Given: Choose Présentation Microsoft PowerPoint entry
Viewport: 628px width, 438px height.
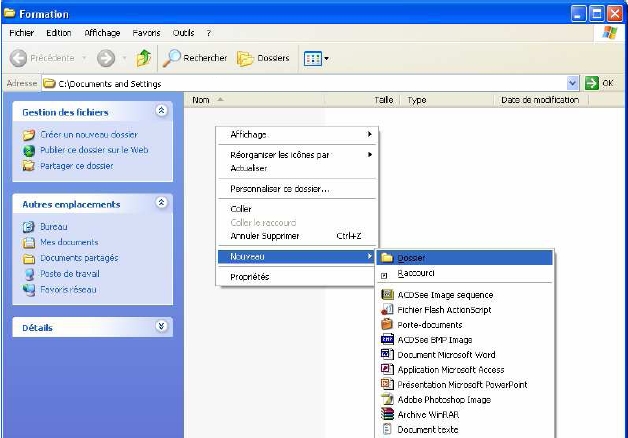Looking at the screenshot, I should point(465,385).
